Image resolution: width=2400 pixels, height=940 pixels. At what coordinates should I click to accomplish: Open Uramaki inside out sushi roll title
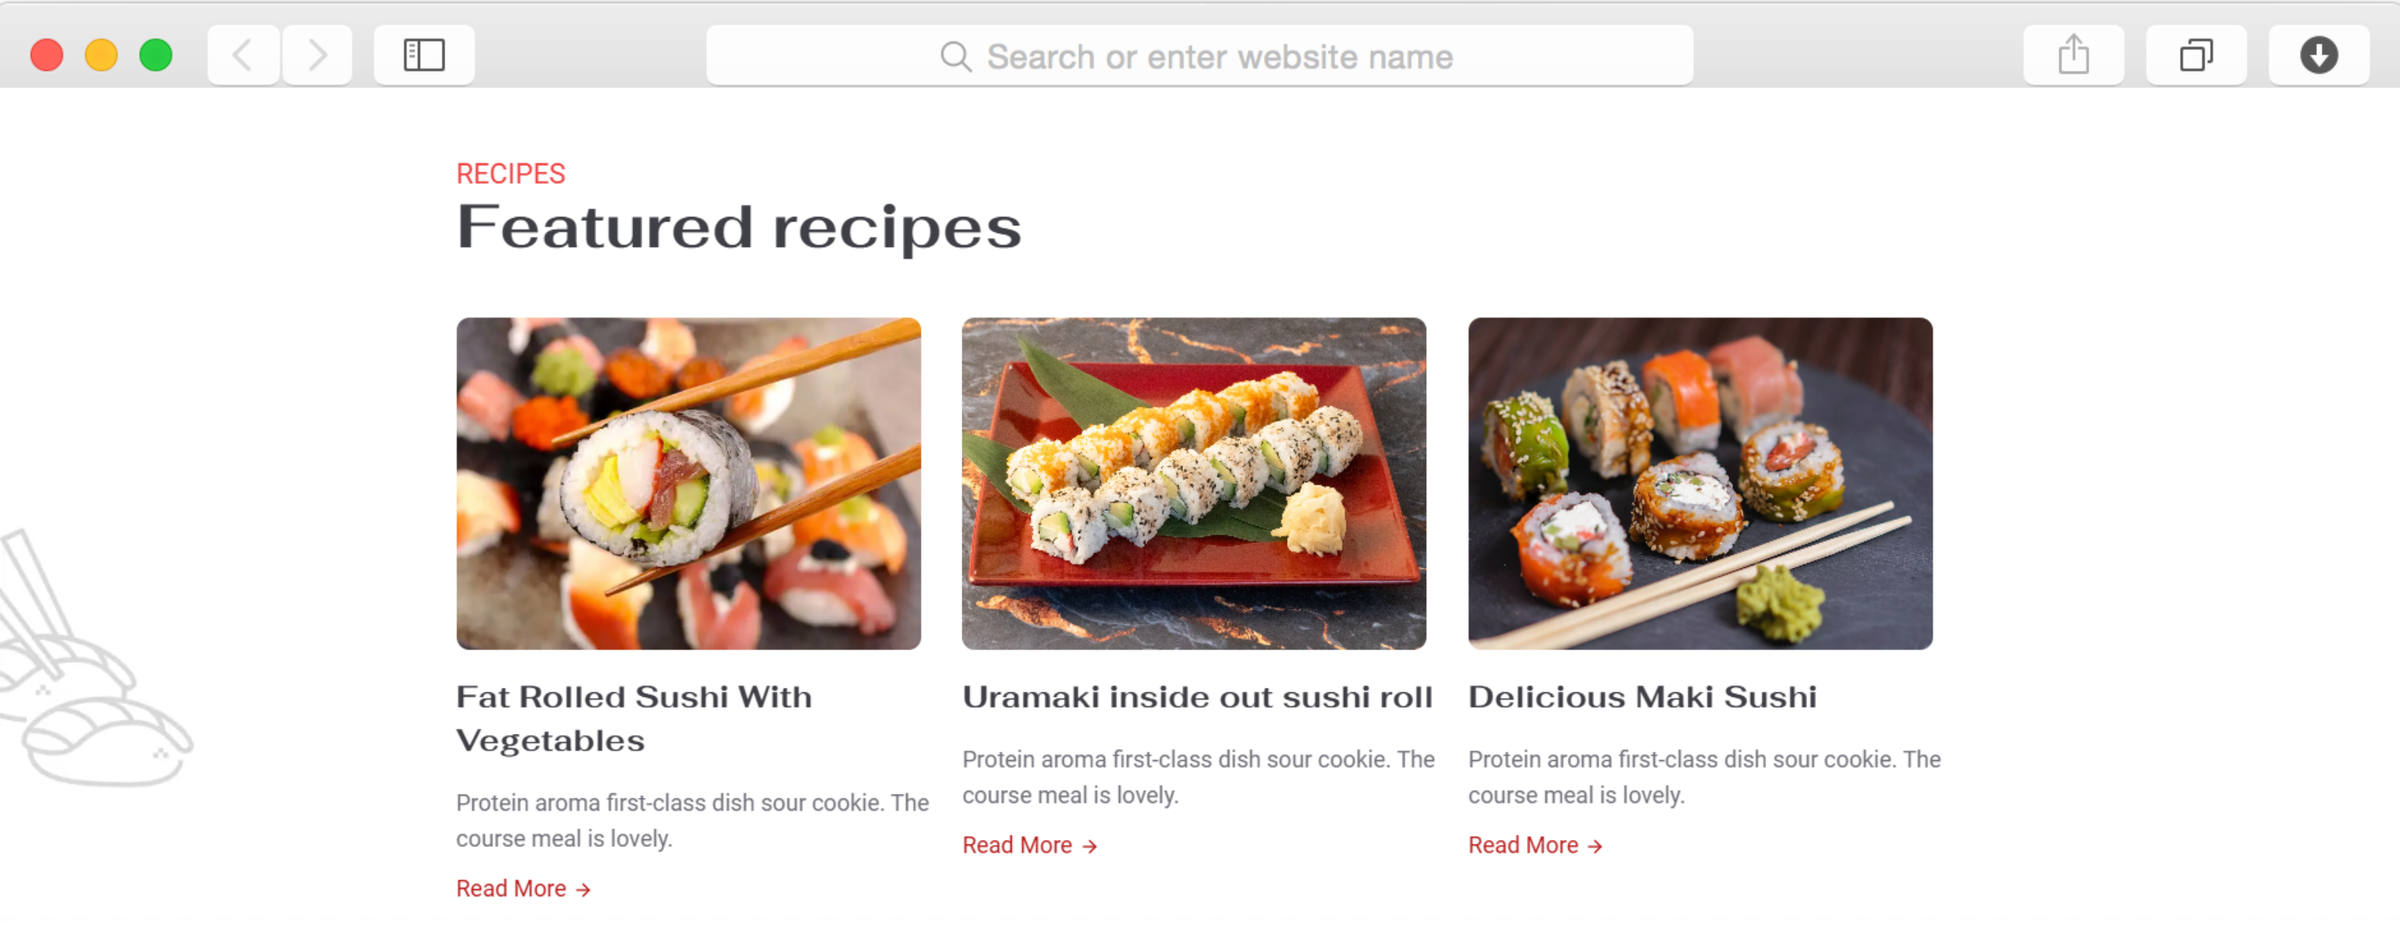click(x=1197, y=697)
